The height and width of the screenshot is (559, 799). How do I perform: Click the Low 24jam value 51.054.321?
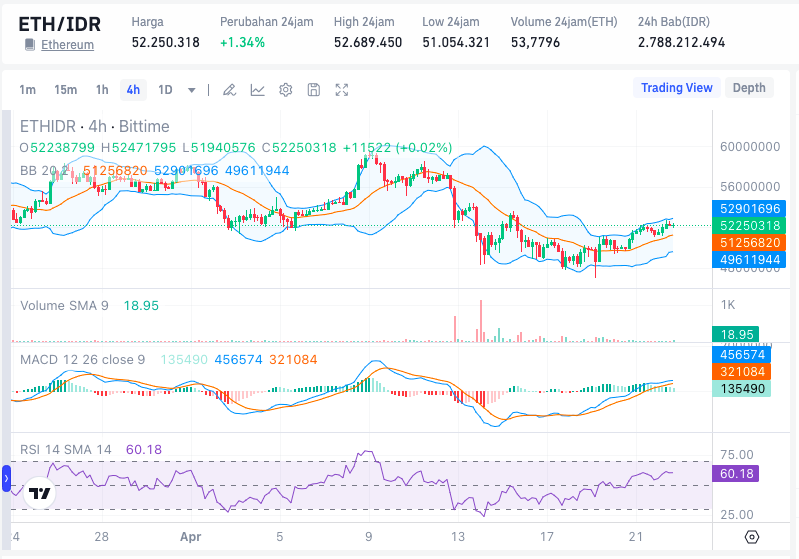coord(456,42)
